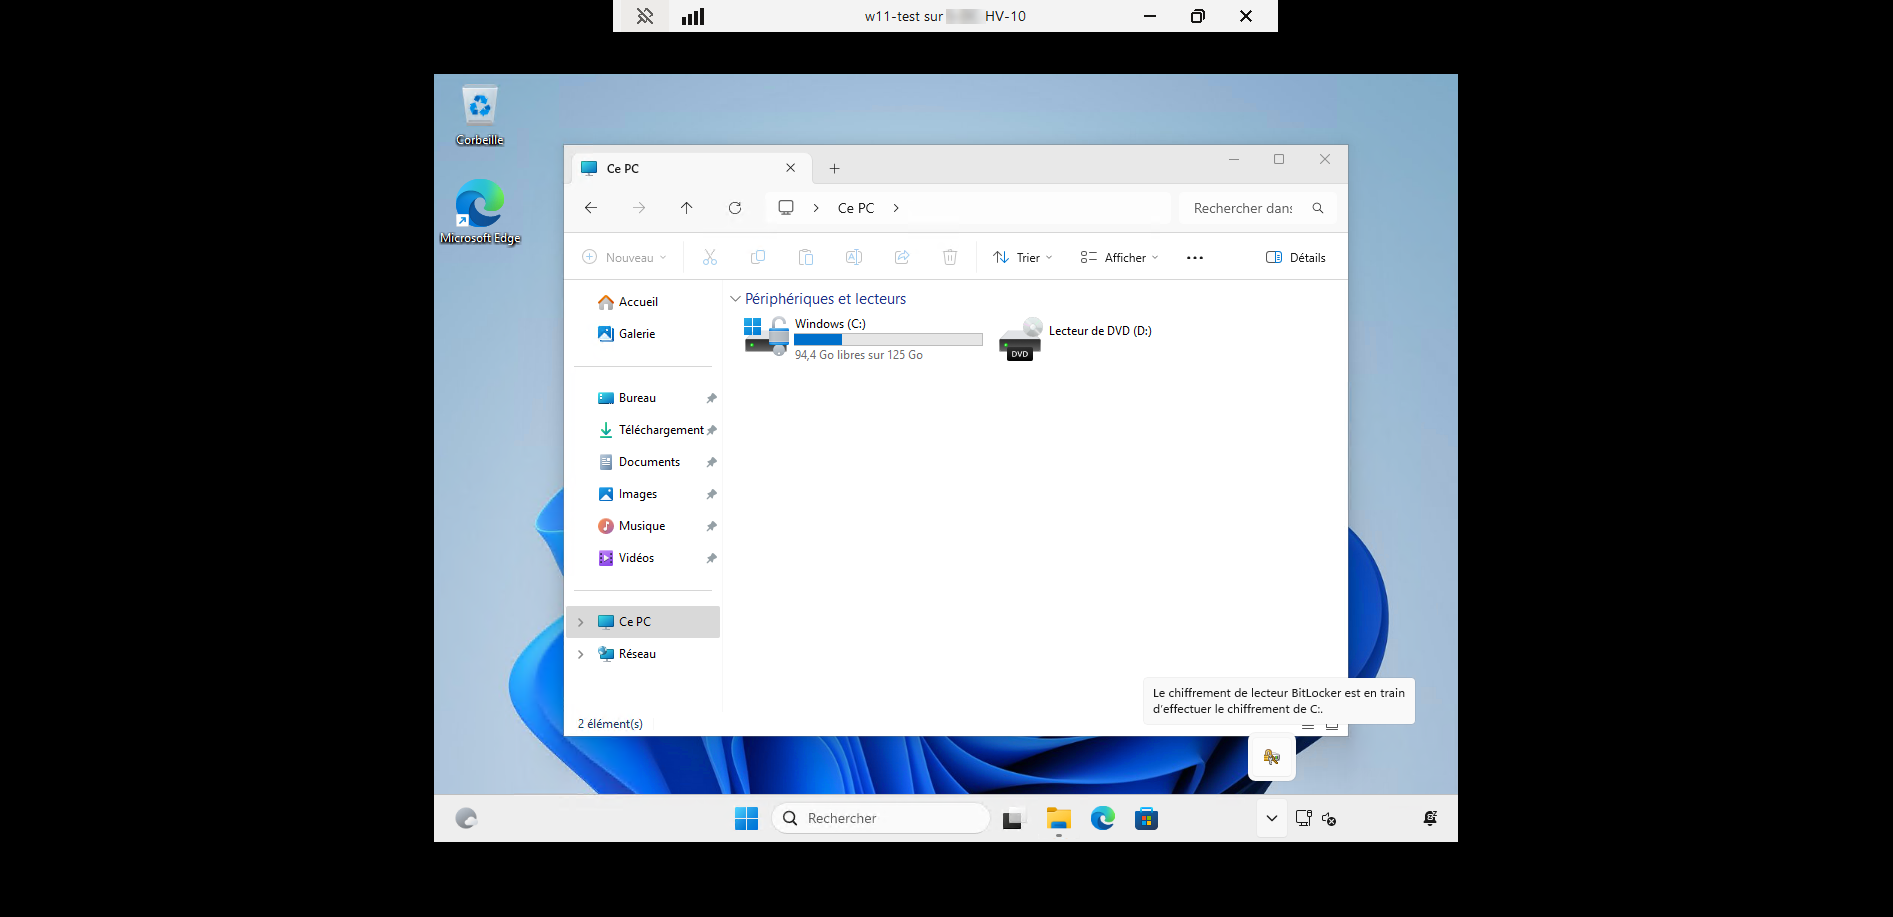
Task: Add a new Explorer tab
Action: 834,169
